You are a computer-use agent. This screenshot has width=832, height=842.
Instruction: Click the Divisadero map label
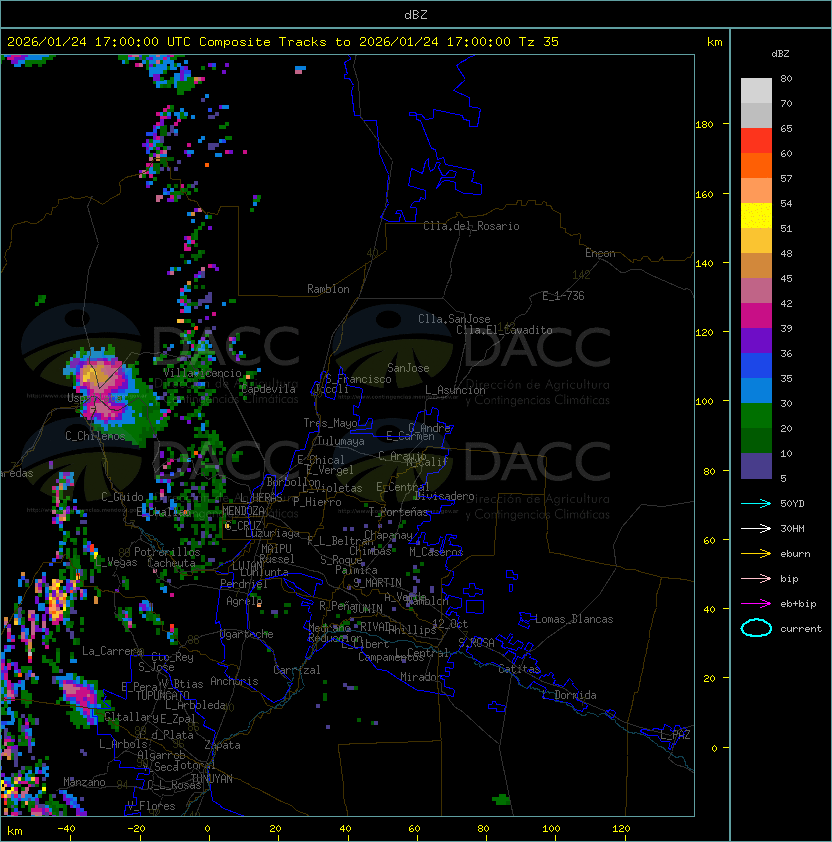[x=444, y=496]
